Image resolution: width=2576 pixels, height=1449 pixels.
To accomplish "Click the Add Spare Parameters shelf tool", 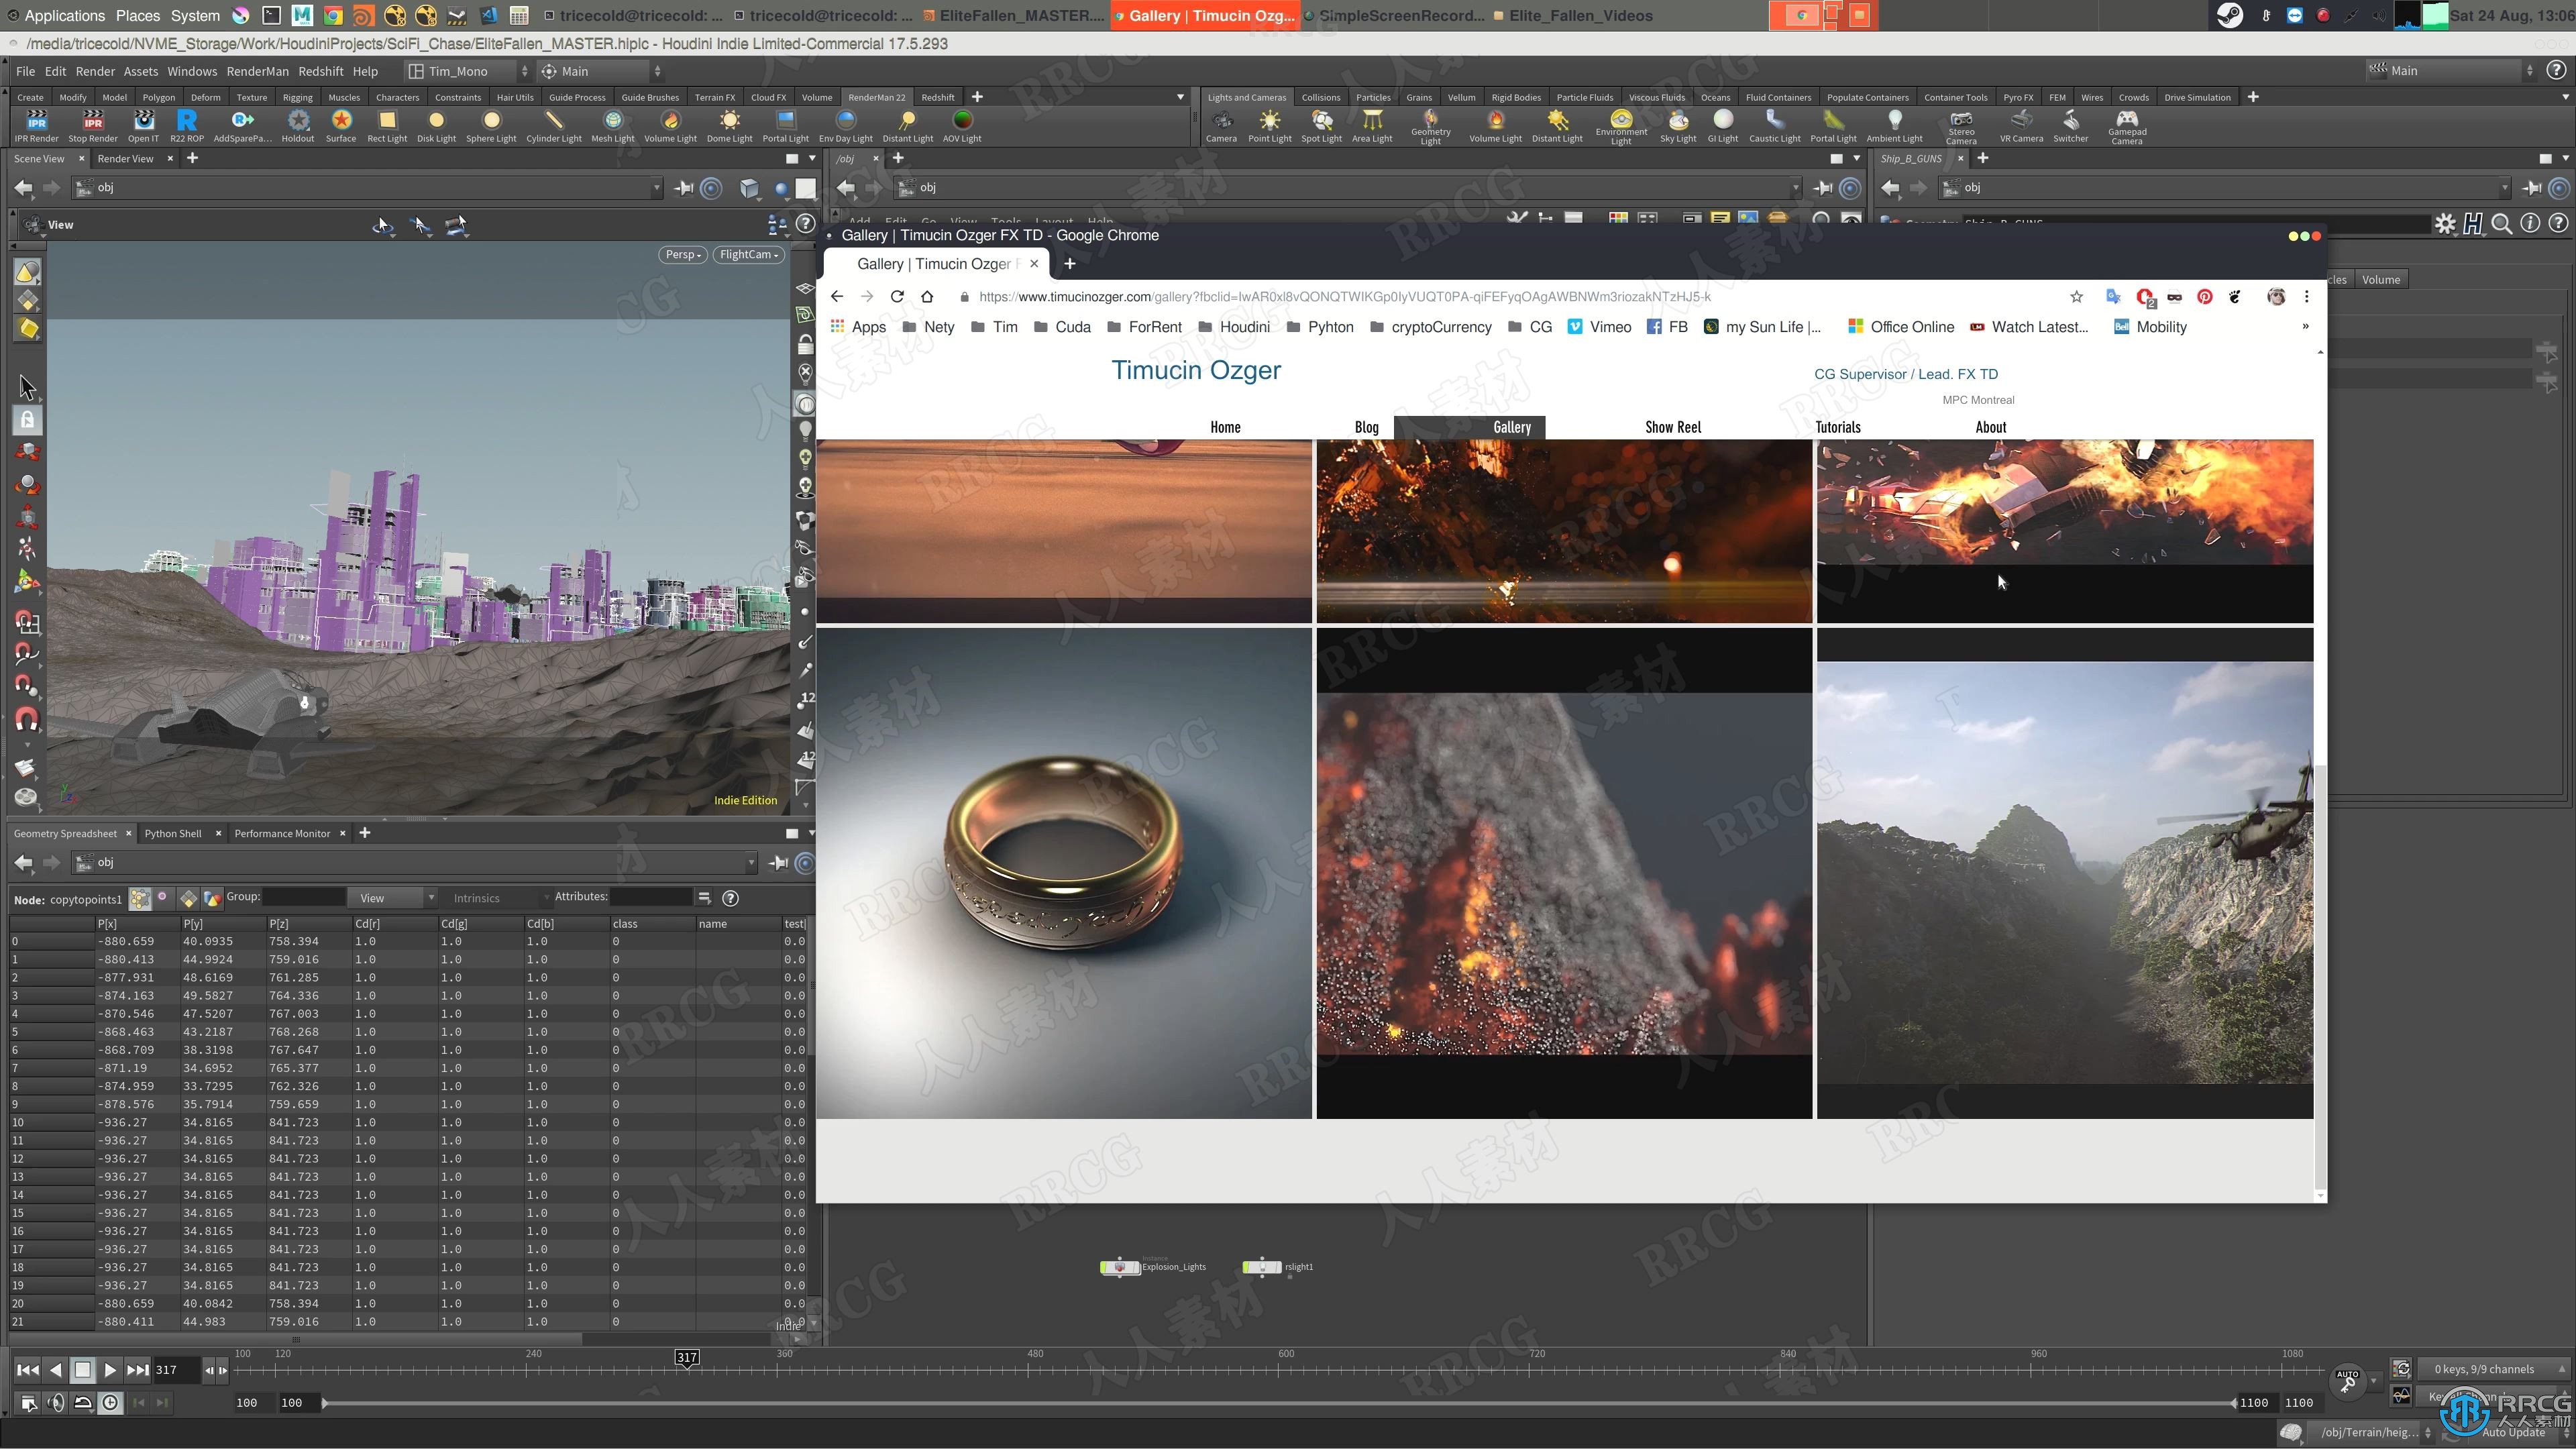I will pos(242,125).
